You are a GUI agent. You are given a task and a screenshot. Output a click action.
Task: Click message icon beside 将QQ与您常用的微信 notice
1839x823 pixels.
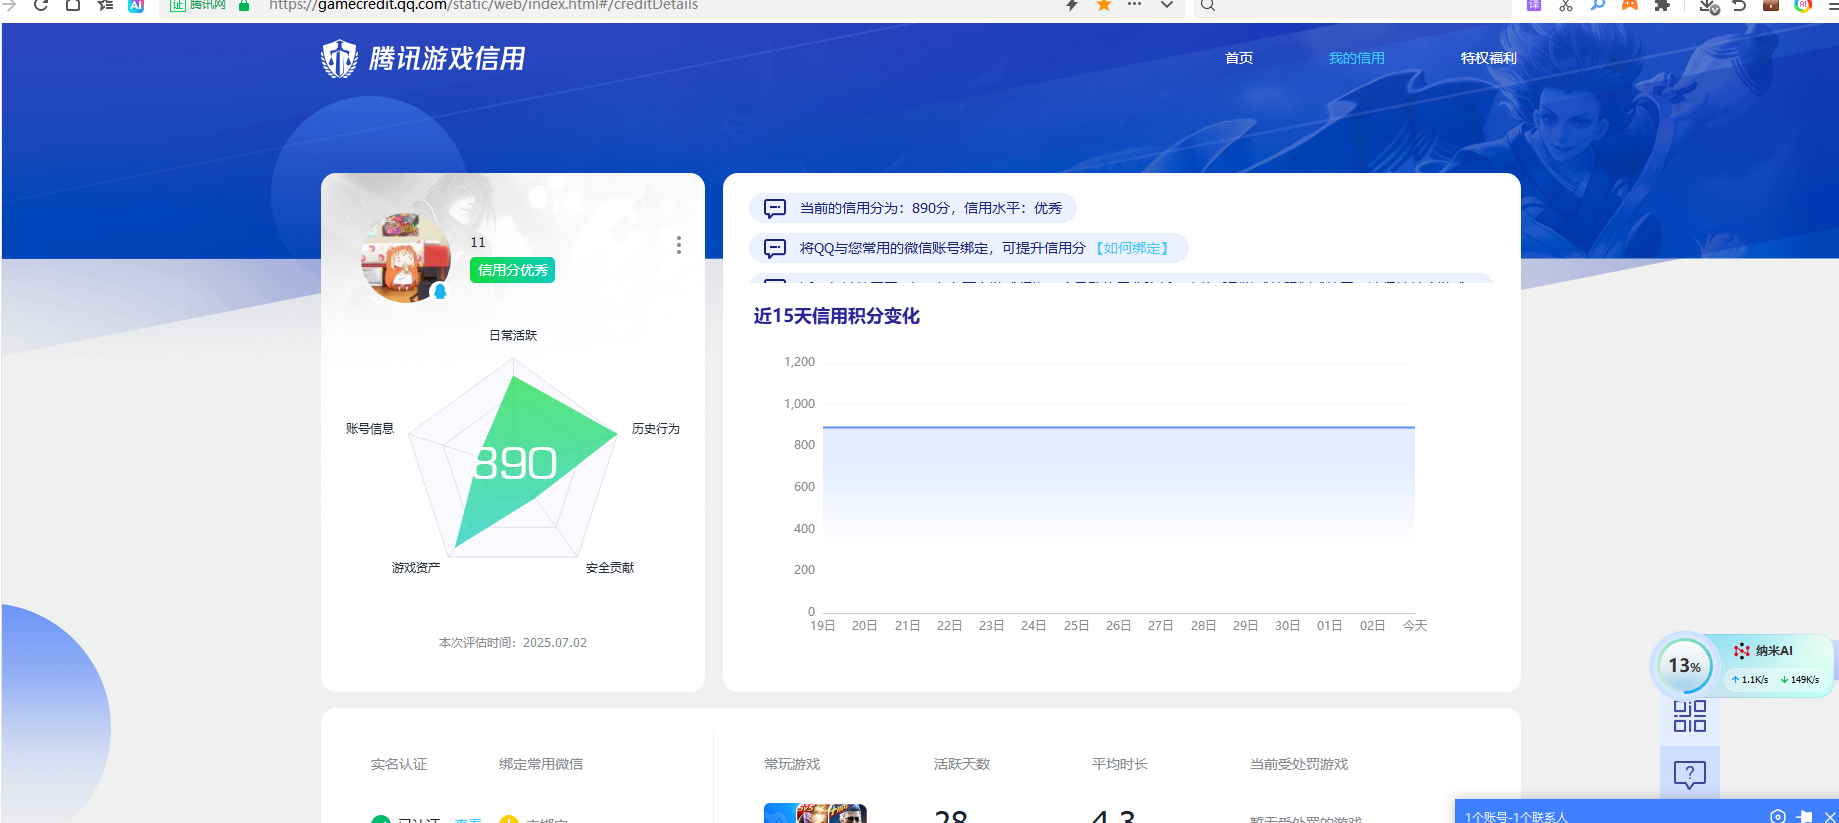coord(775,248)
